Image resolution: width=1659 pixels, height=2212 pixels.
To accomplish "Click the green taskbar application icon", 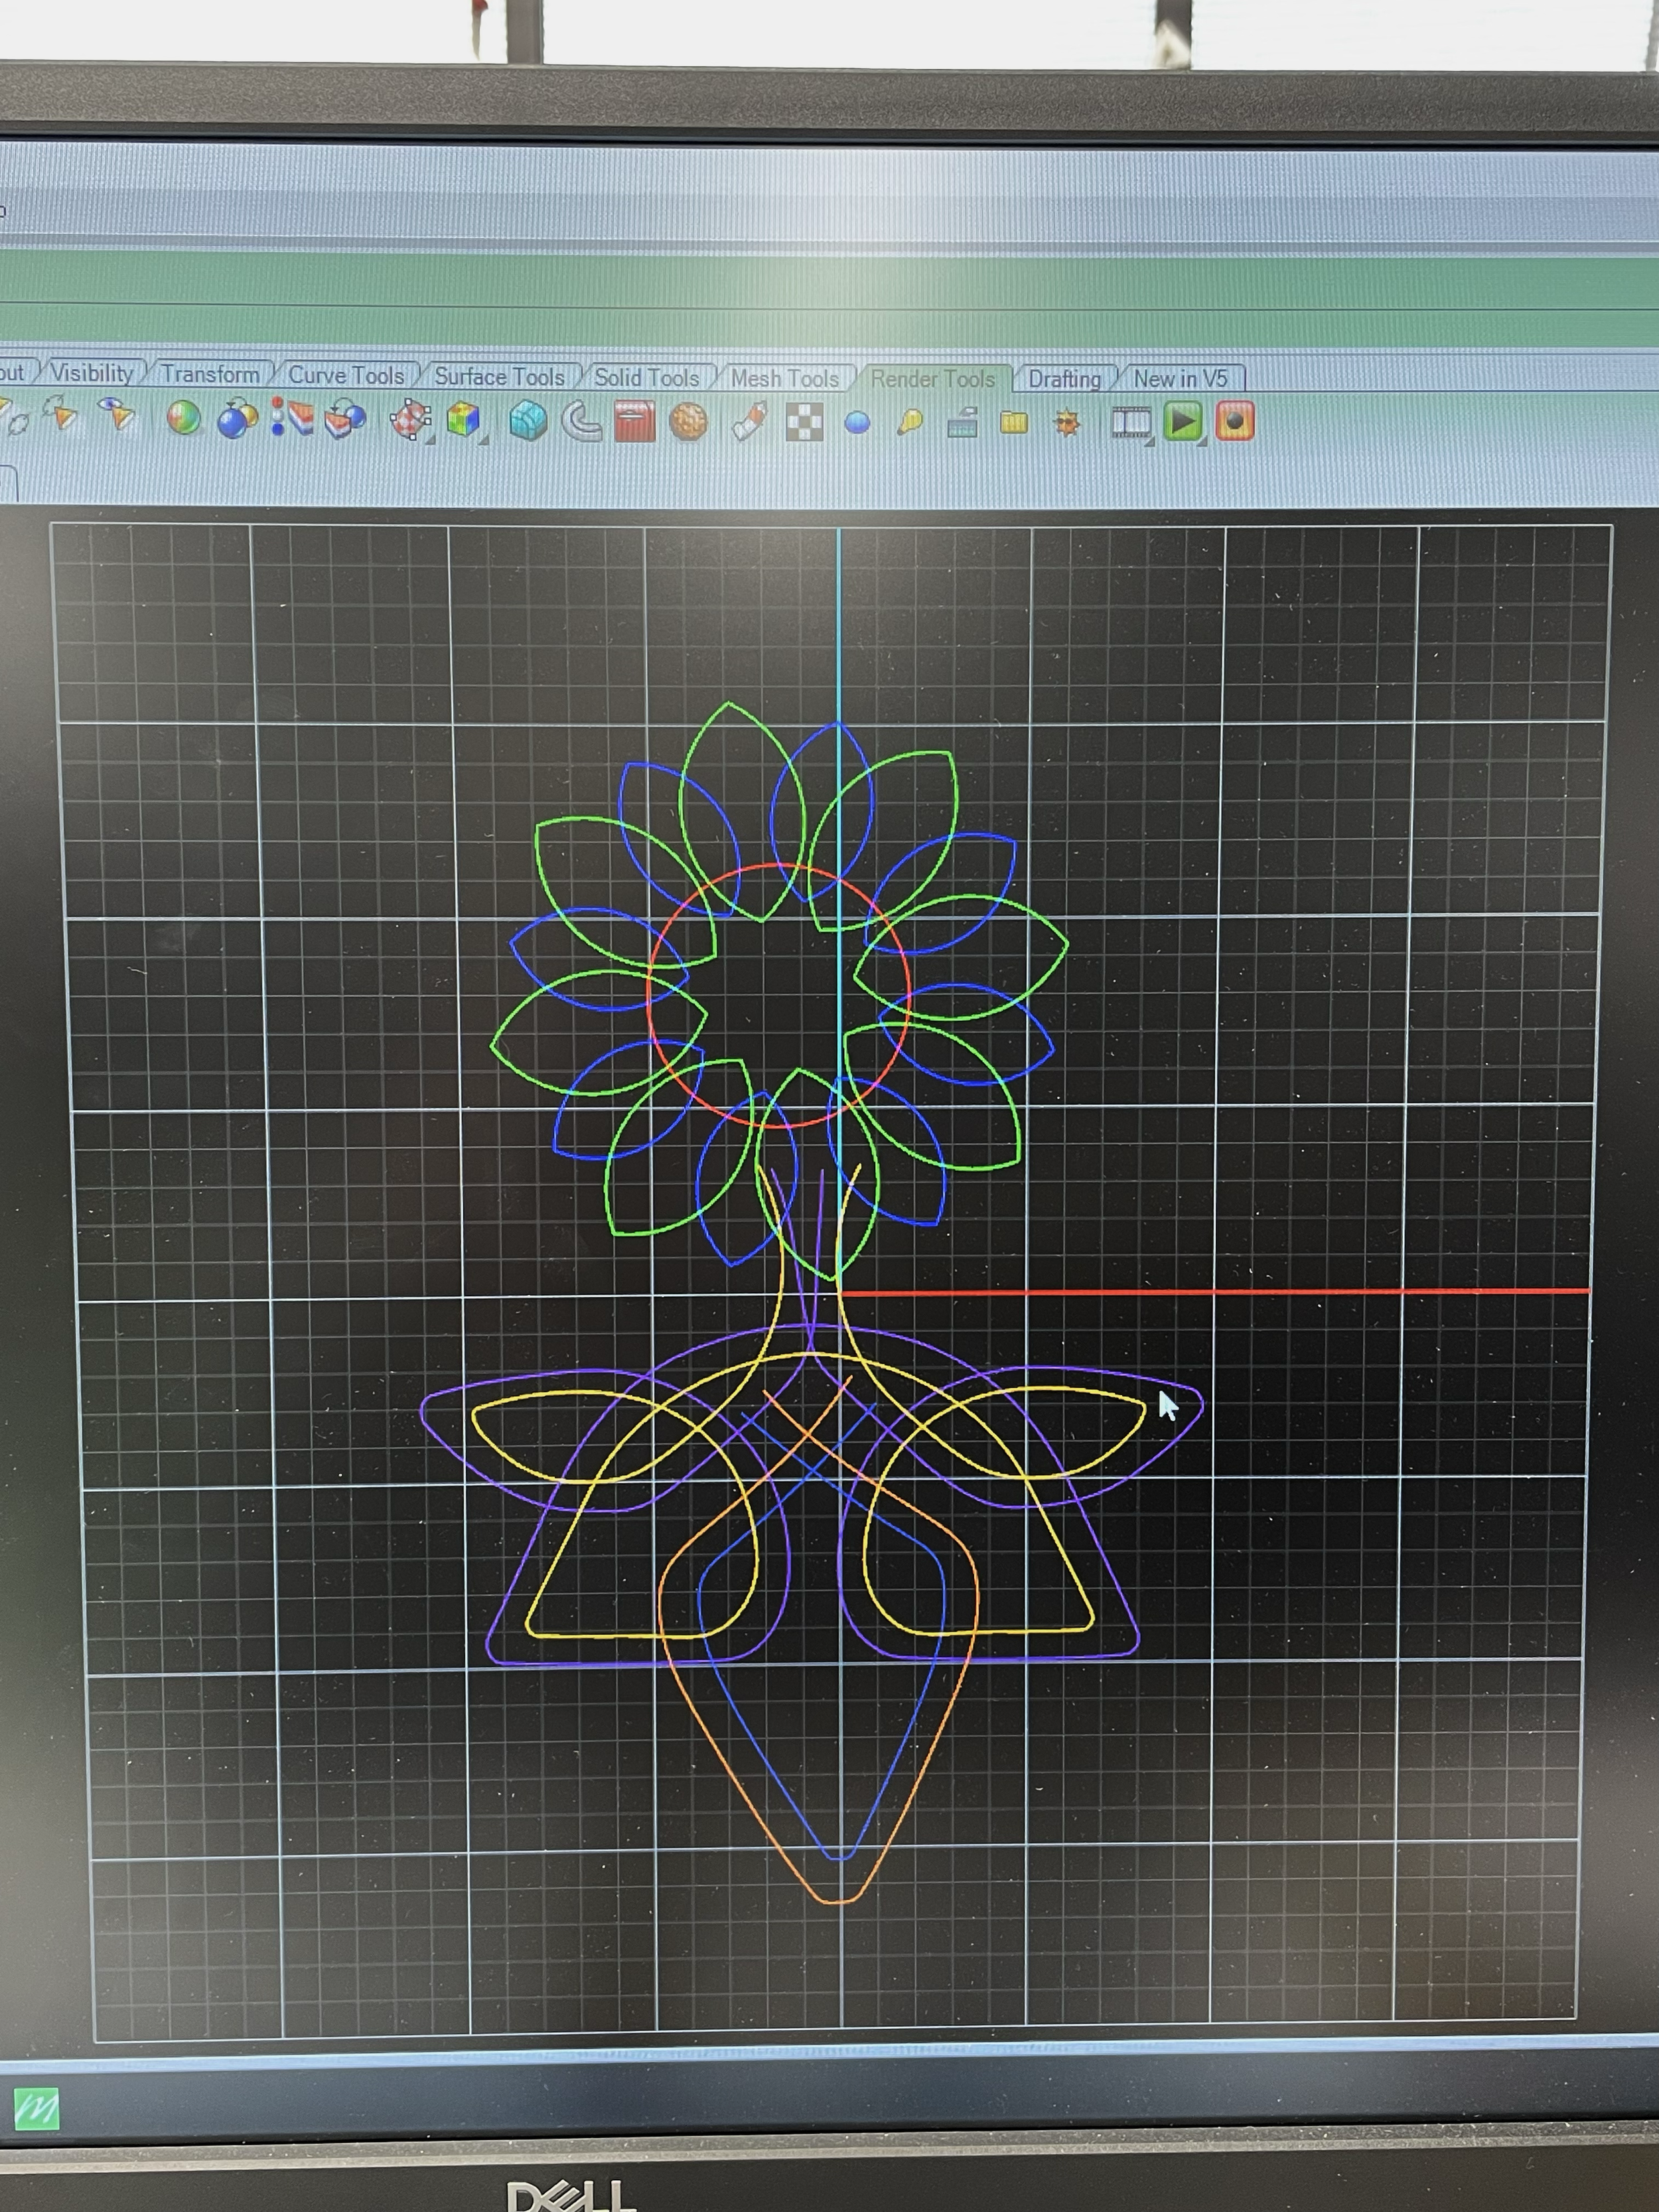I will 36,2110.
